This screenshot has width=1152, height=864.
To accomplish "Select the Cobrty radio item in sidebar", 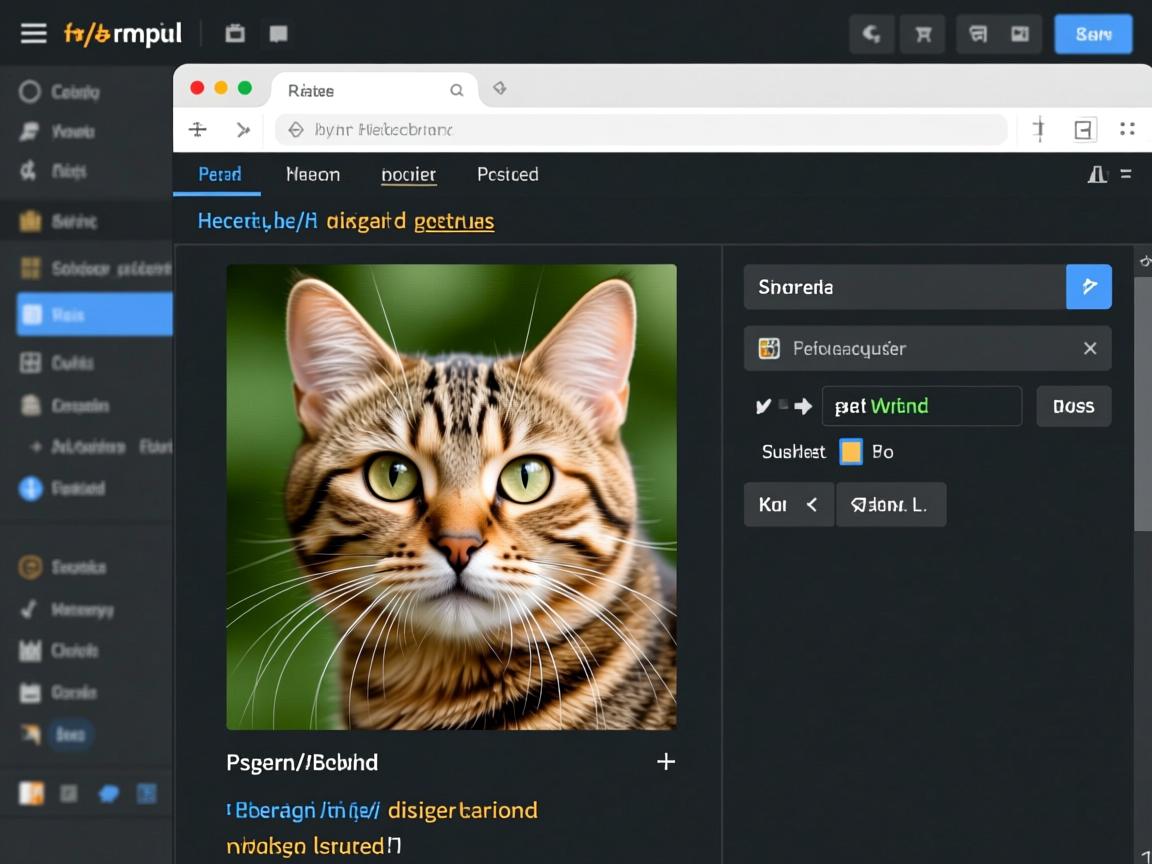I will coord(31,92).
